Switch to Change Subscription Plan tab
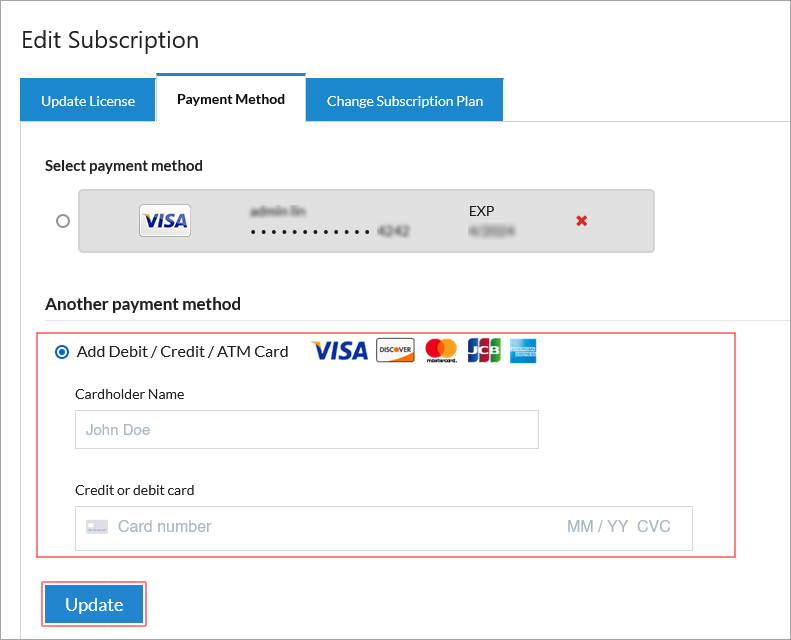791x640 pixels. (405, 101)
